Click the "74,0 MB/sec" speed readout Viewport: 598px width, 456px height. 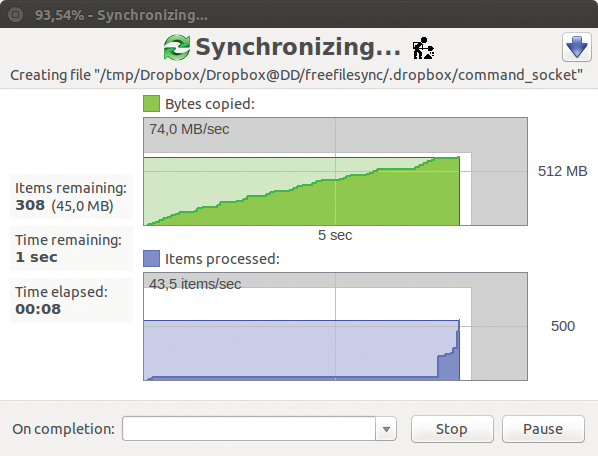point(189,129)
